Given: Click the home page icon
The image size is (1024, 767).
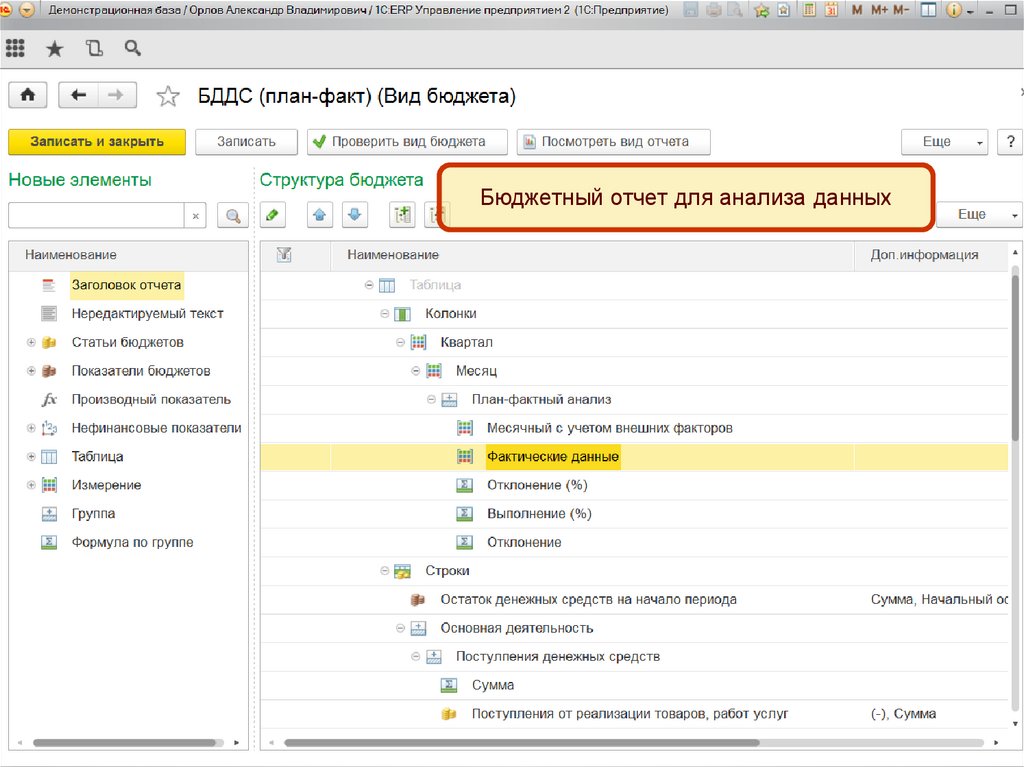Looking at the screenshot, I should (x=28, y=95).
